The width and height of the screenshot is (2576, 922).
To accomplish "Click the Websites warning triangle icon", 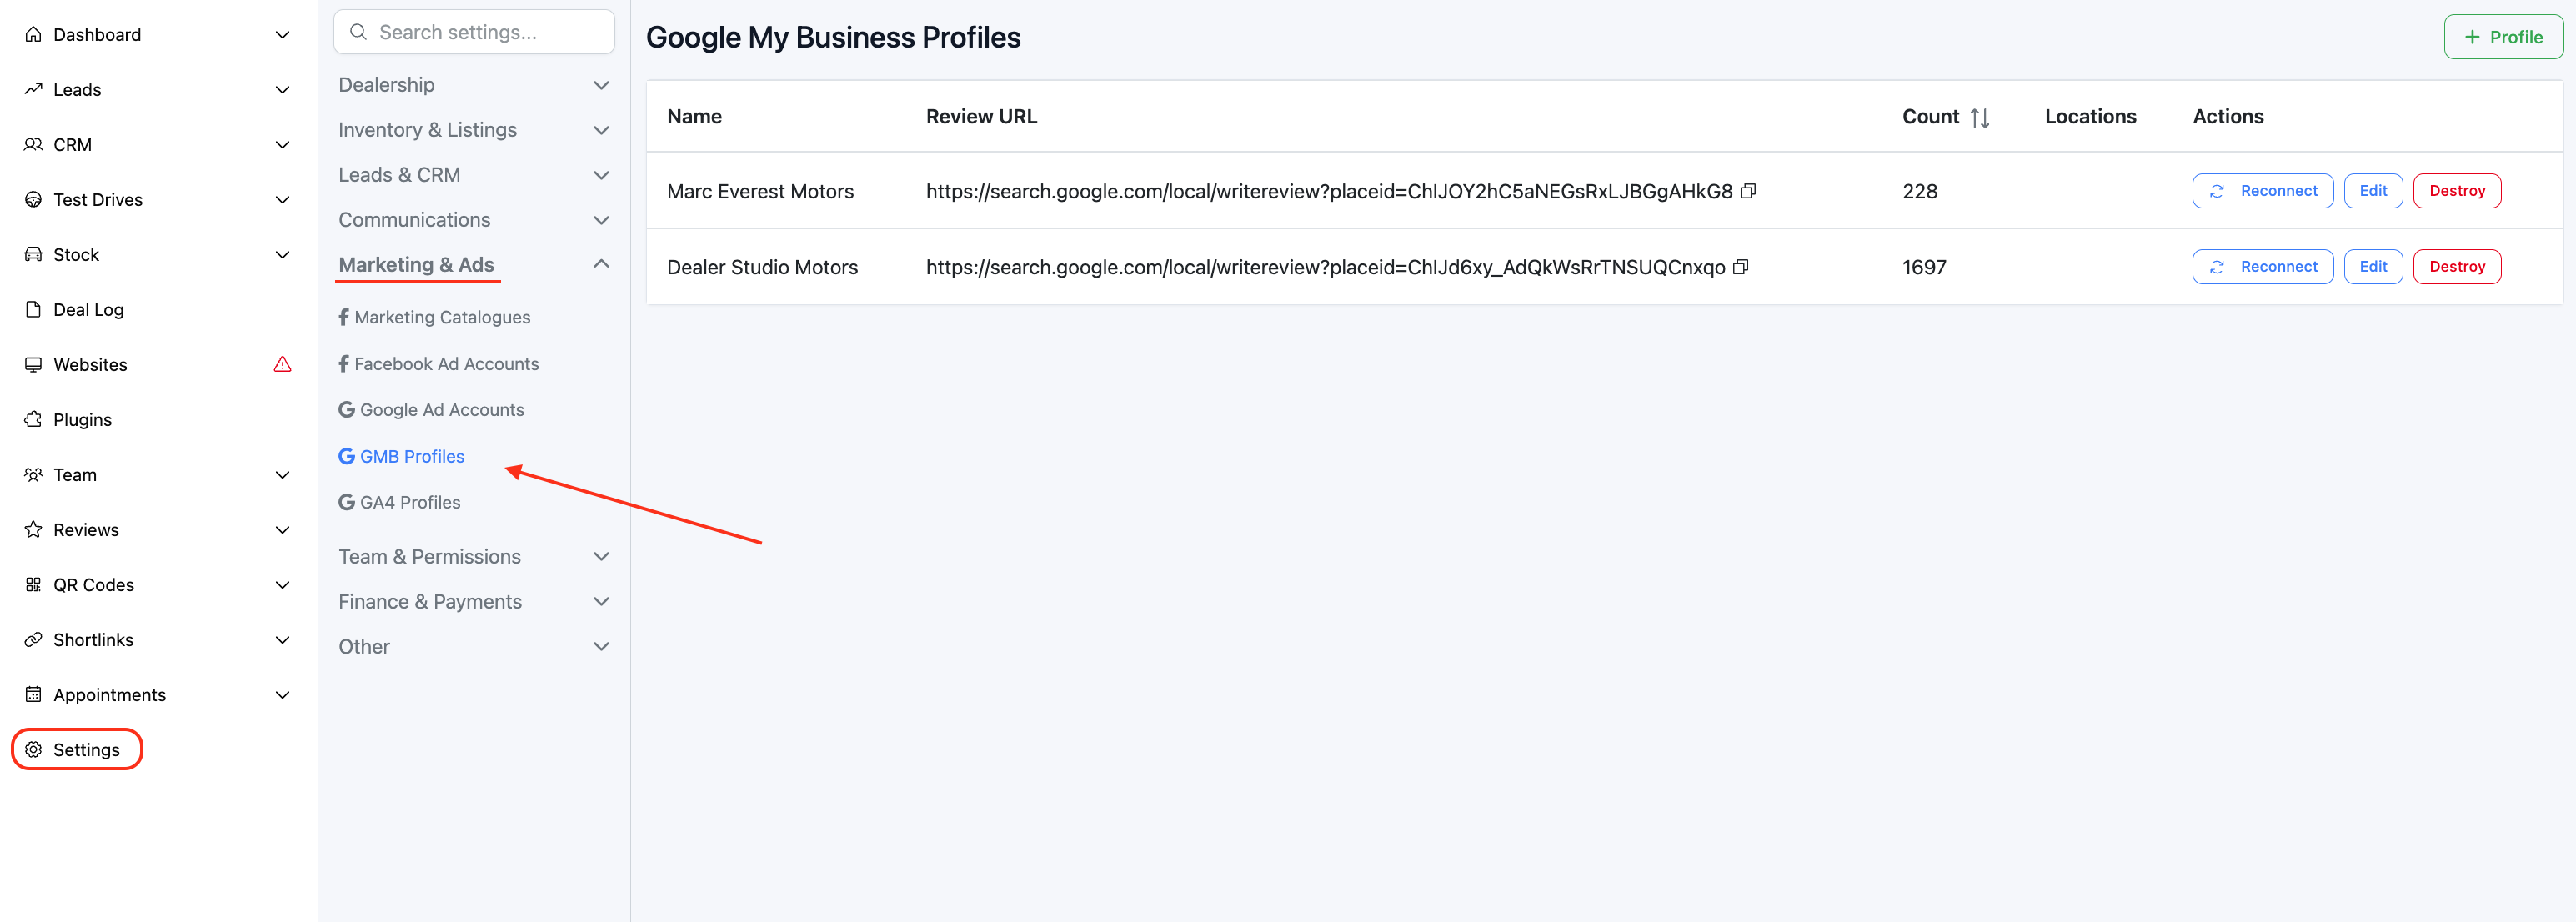I will [x=283, y=364].
